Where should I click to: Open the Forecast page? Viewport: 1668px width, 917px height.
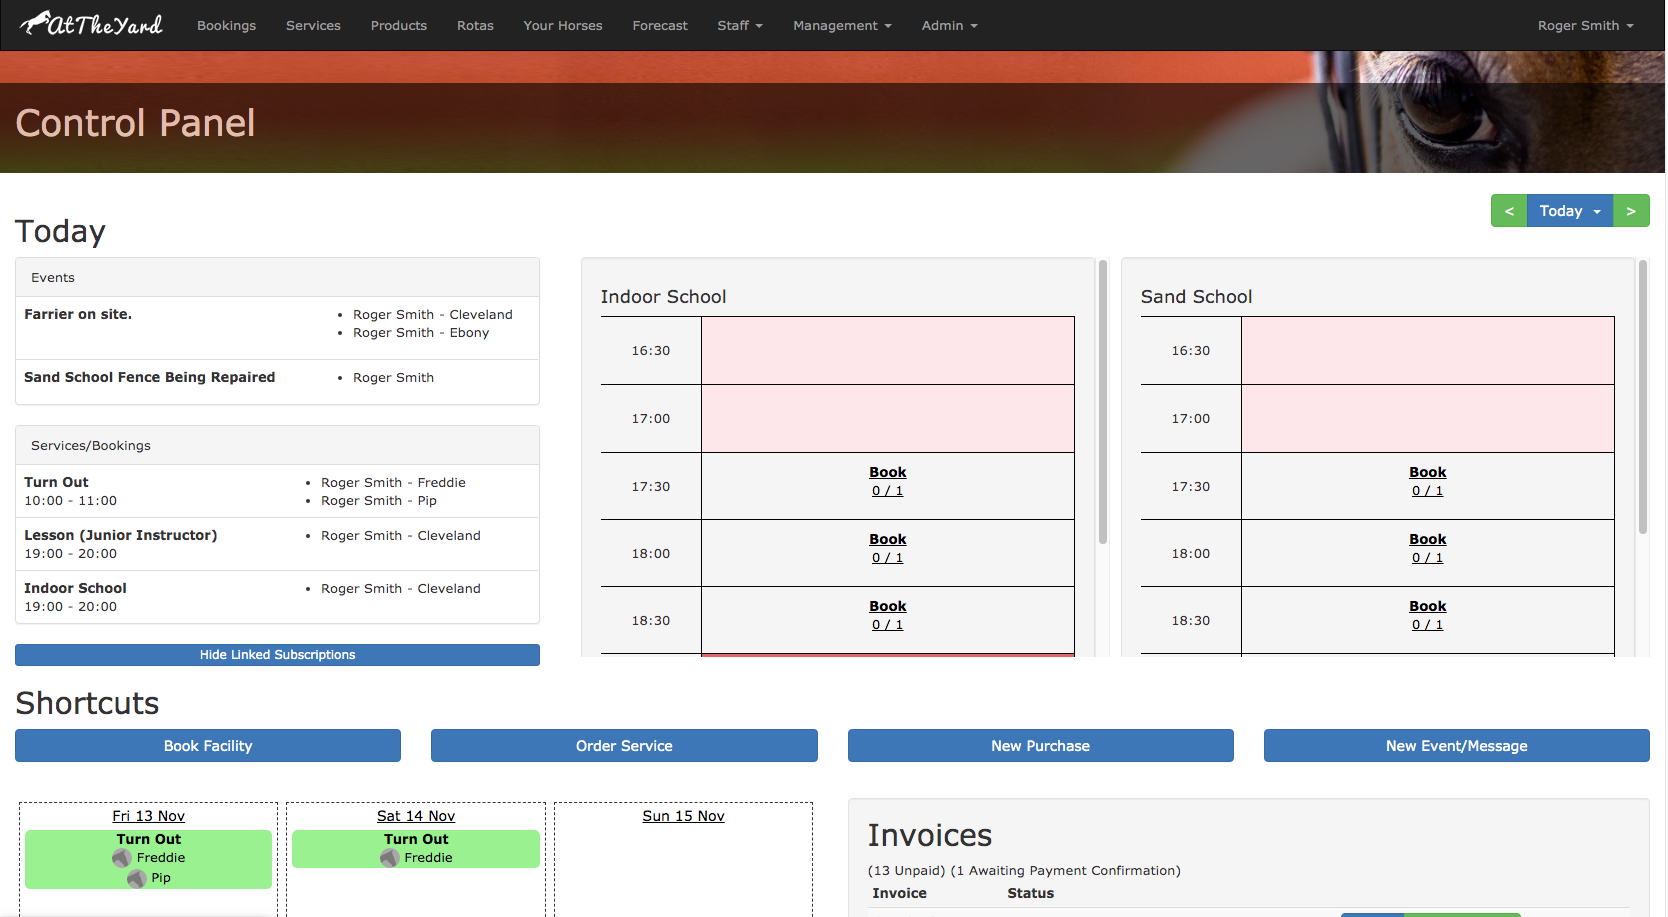660,25
